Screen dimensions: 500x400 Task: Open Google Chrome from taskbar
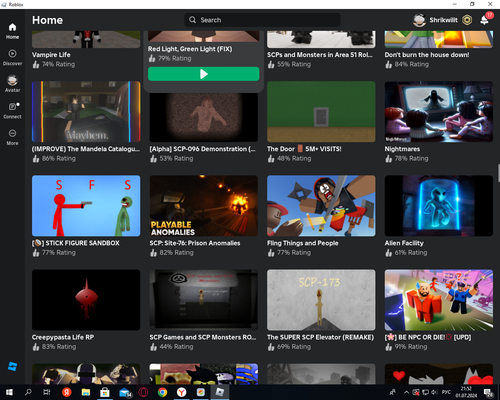click(162, 392)
